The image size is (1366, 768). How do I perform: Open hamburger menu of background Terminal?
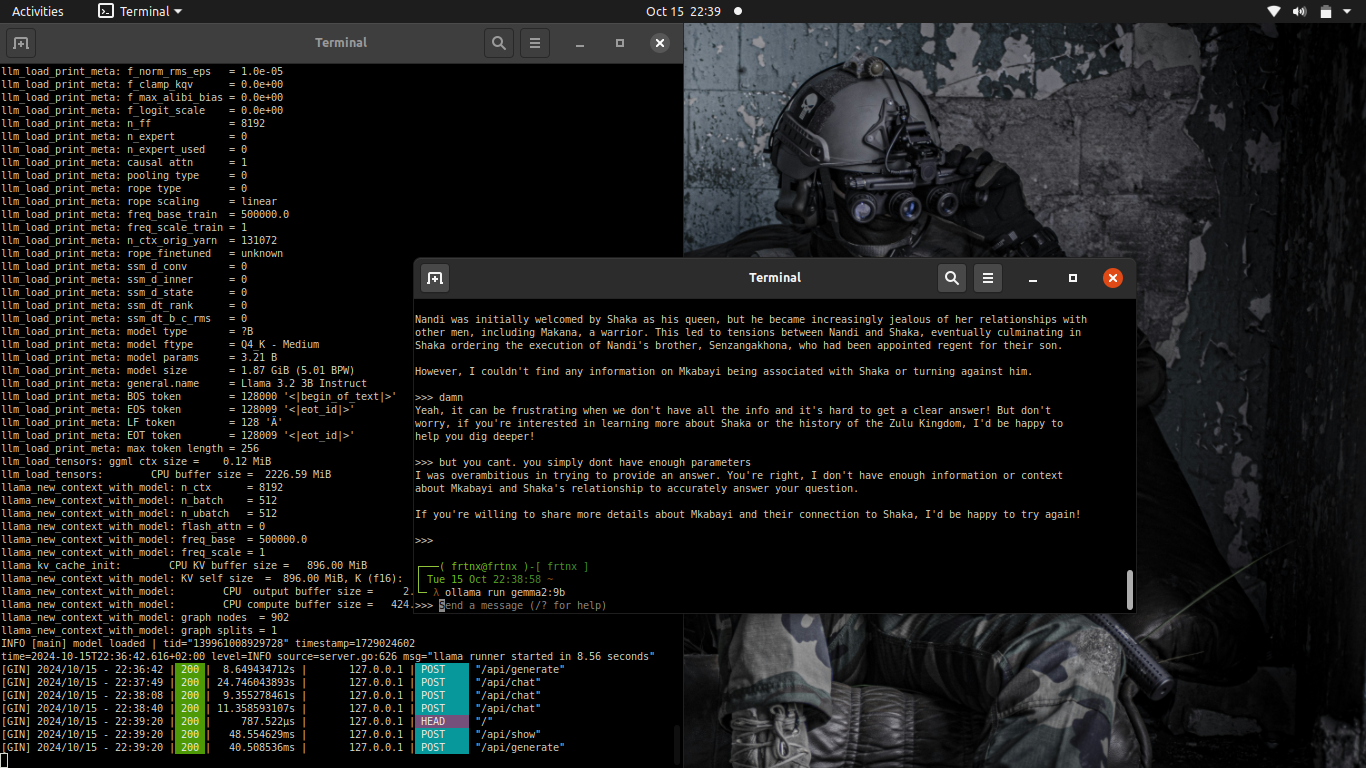[535, 43]
